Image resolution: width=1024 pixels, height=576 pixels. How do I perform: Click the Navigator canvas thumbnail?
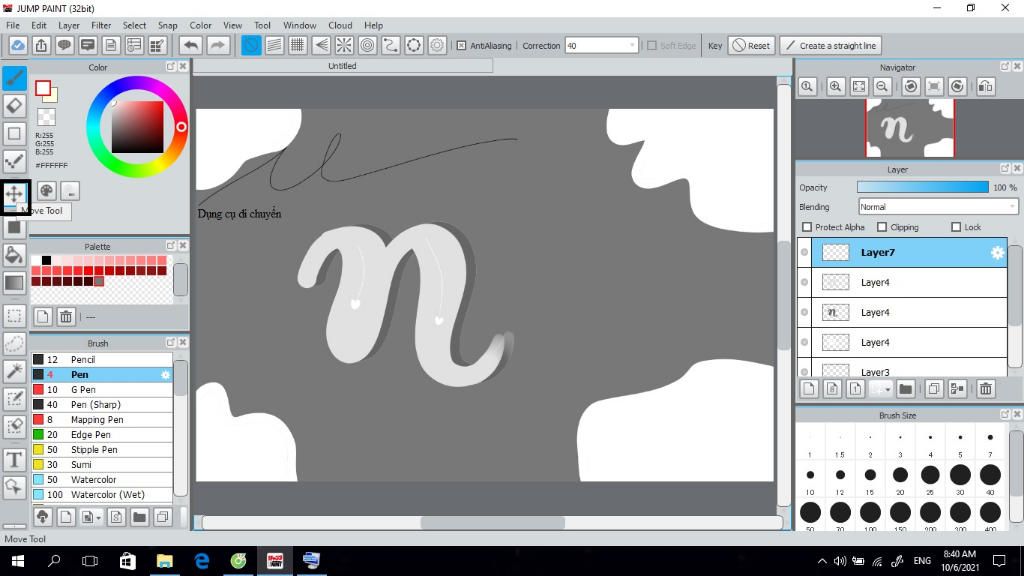(x=910, y=128)
